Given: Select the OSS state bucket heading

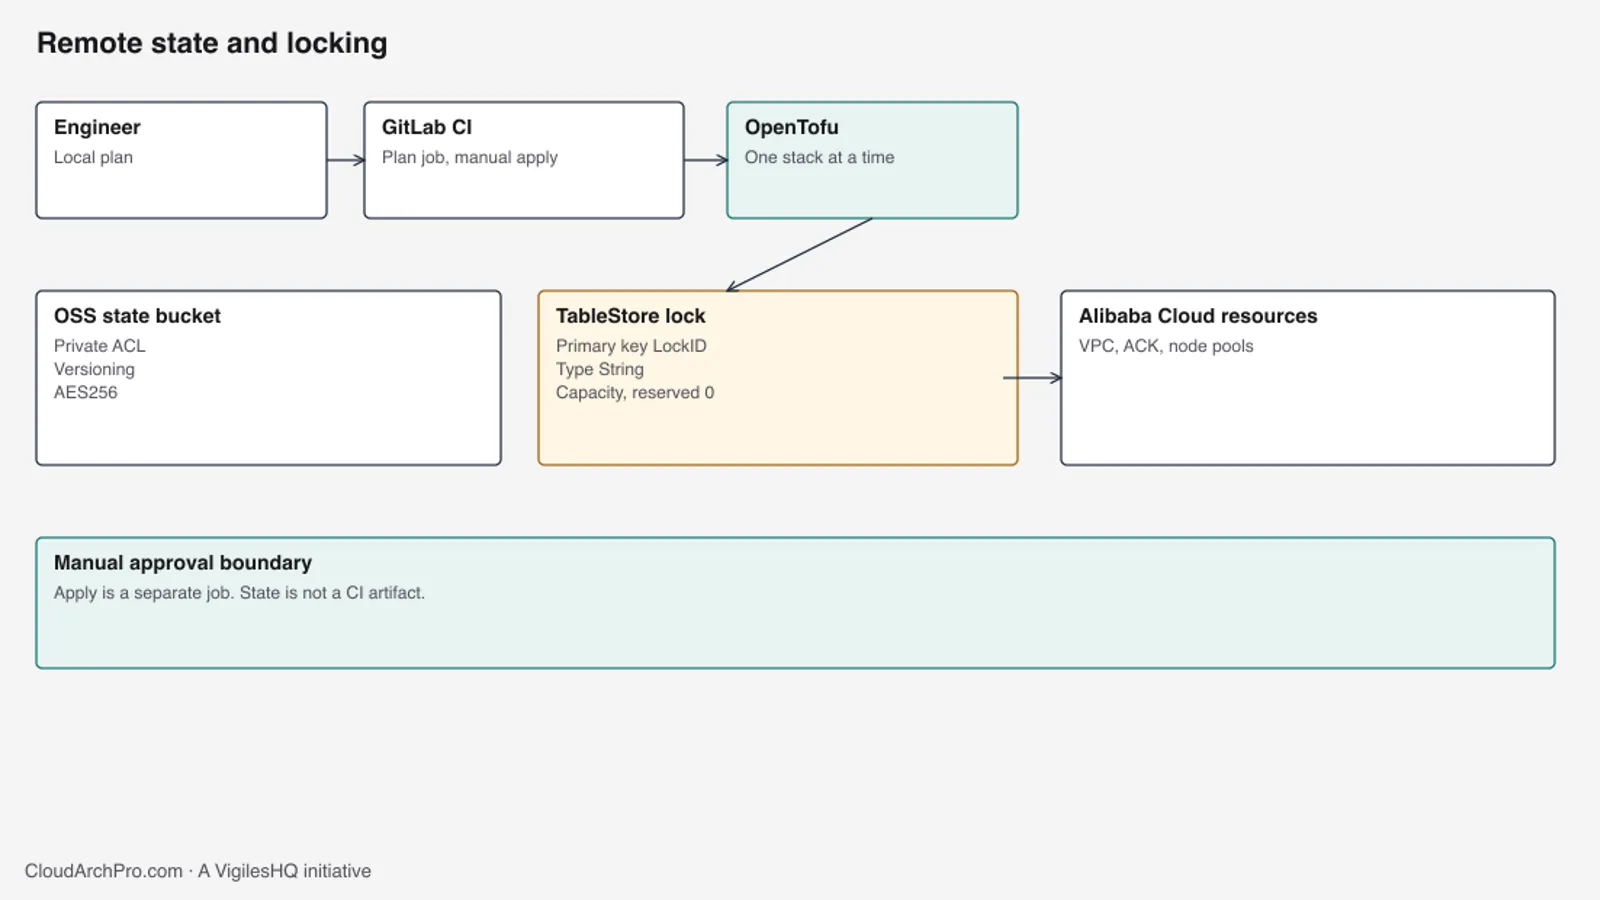Looking at the screenshot, I should pos(137,316).
